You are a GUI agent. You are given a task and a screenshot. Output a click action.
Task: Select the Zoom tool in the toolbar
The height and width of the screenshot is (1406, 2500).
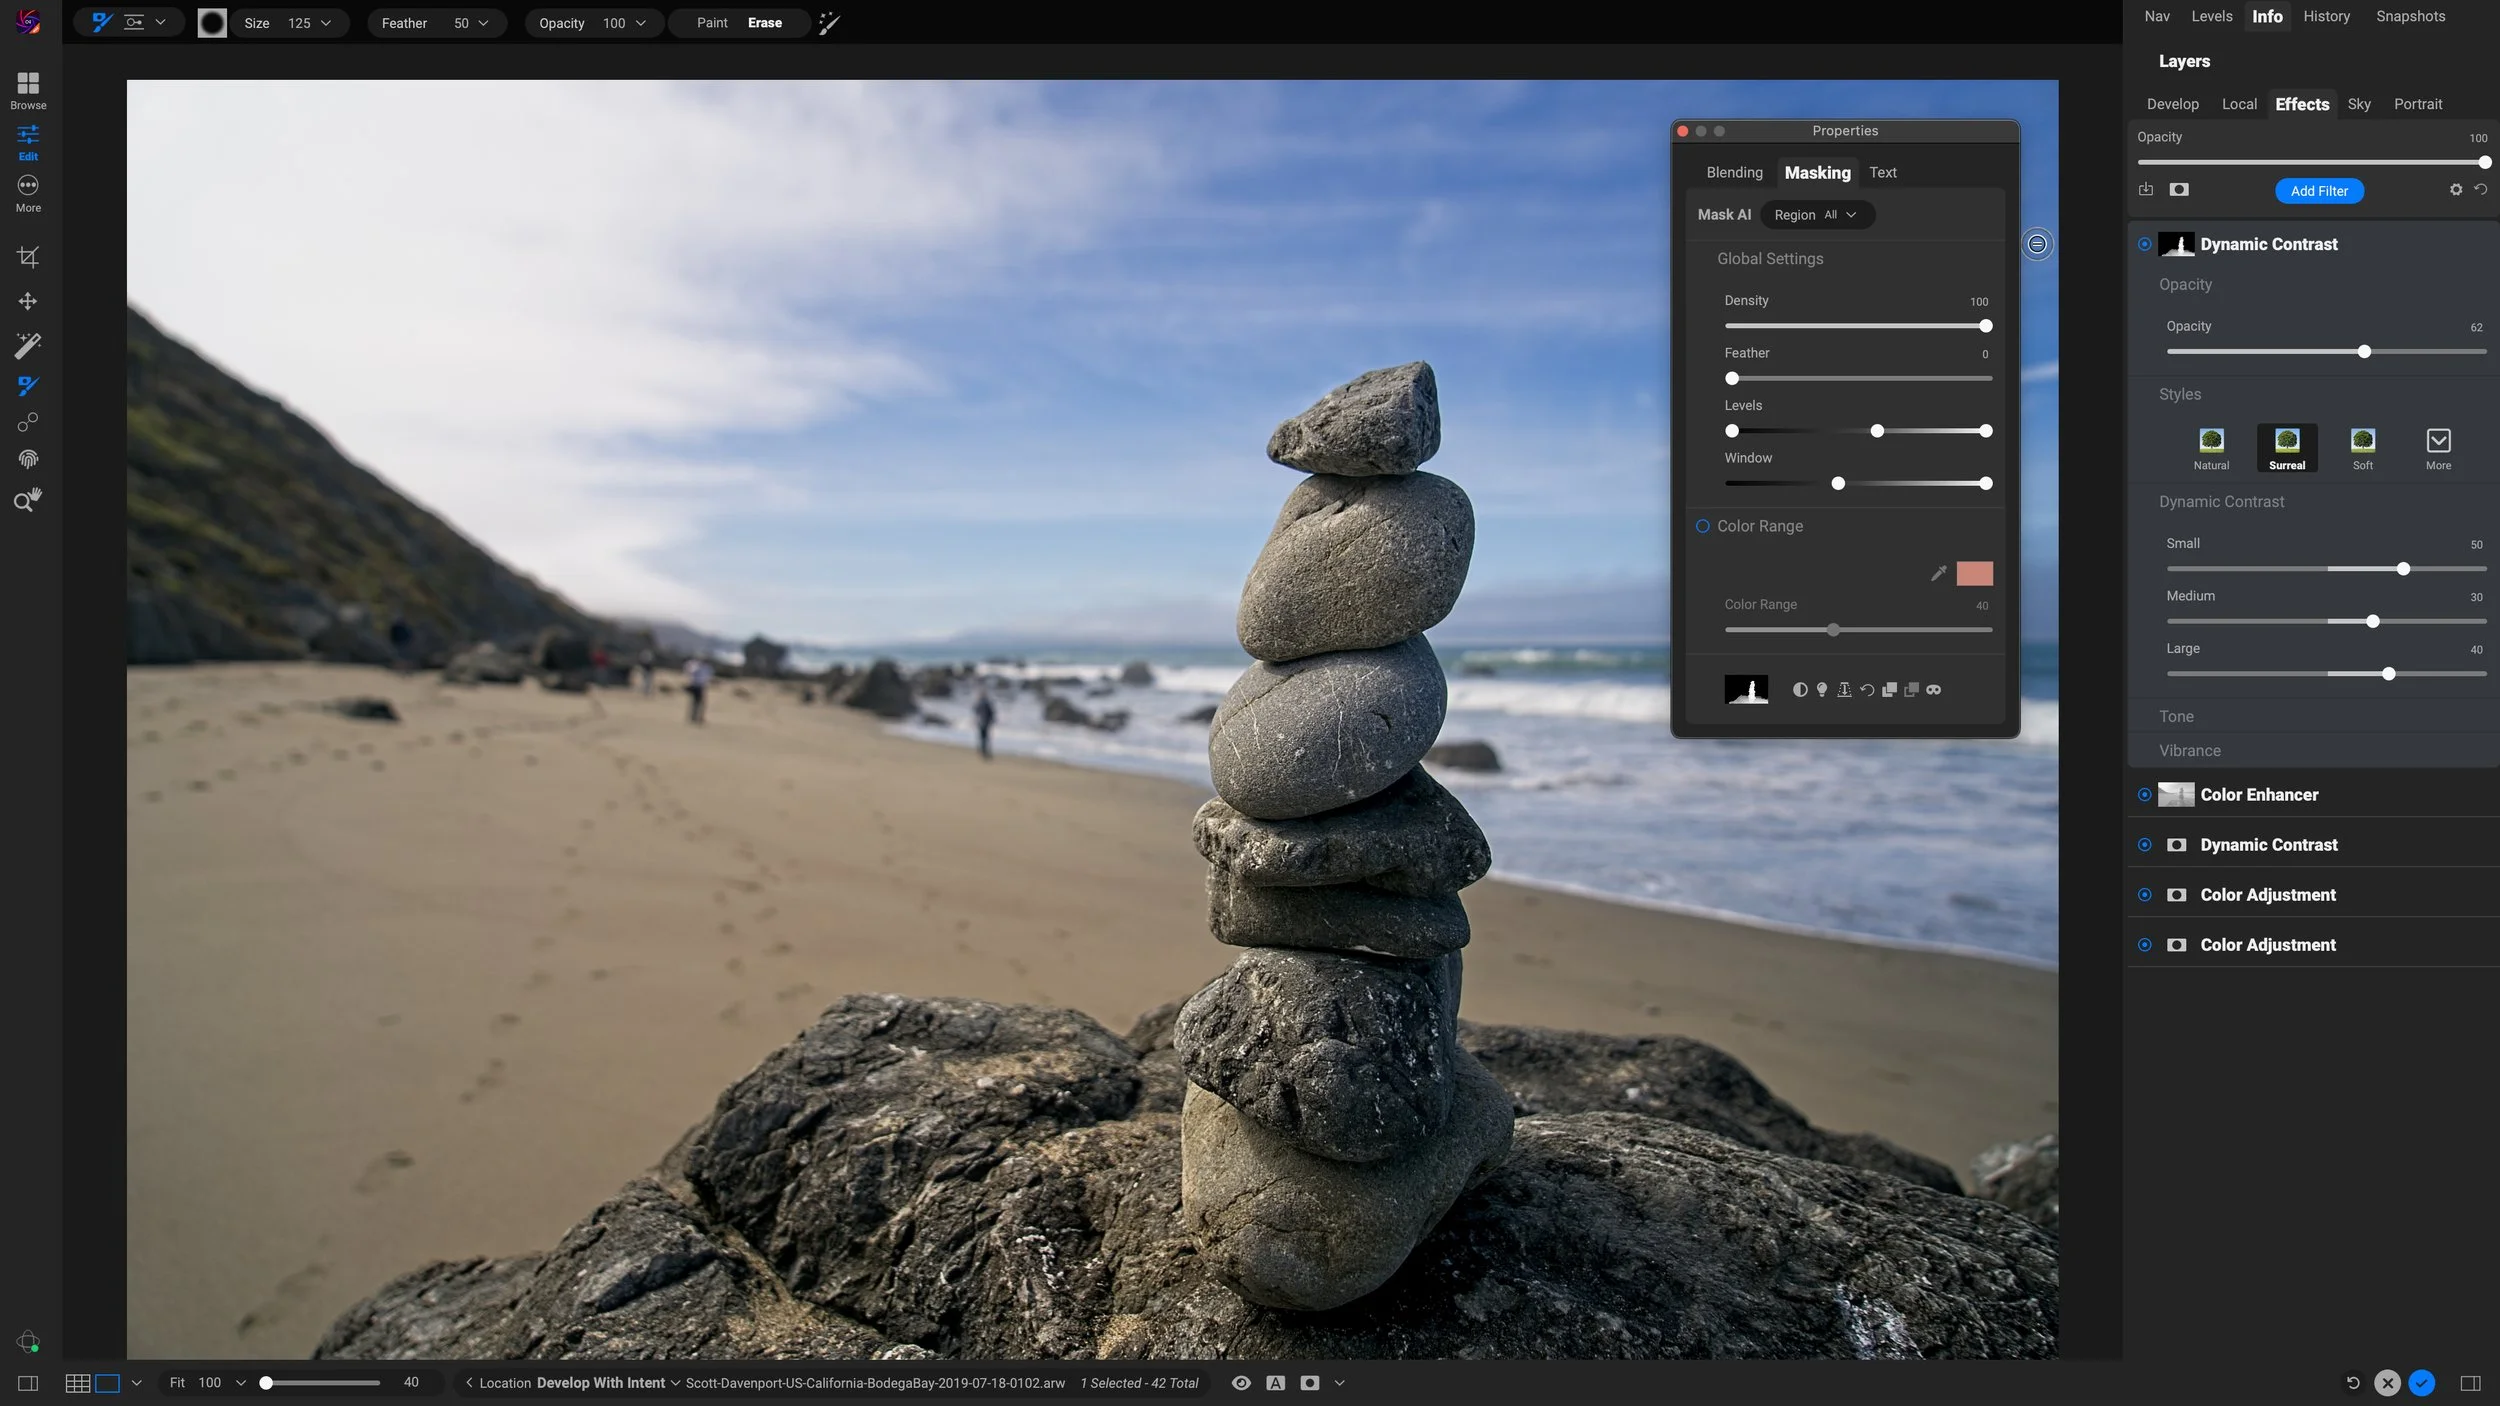click(28, 499)
